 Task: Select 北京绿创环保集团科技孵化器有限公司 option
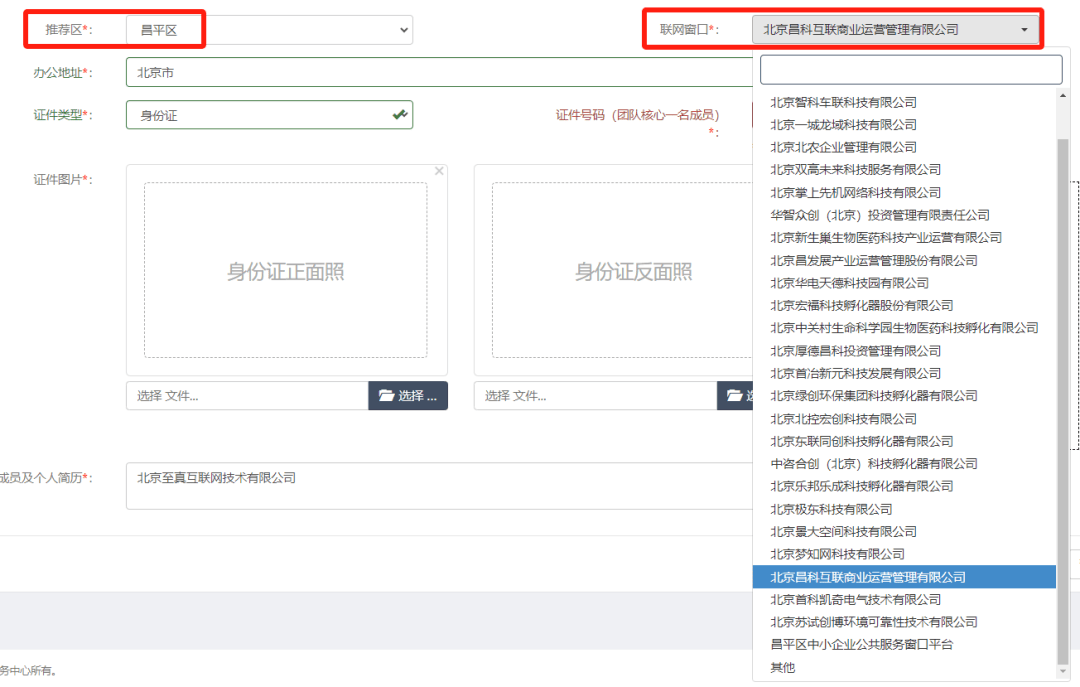click(x=904, y=396)
